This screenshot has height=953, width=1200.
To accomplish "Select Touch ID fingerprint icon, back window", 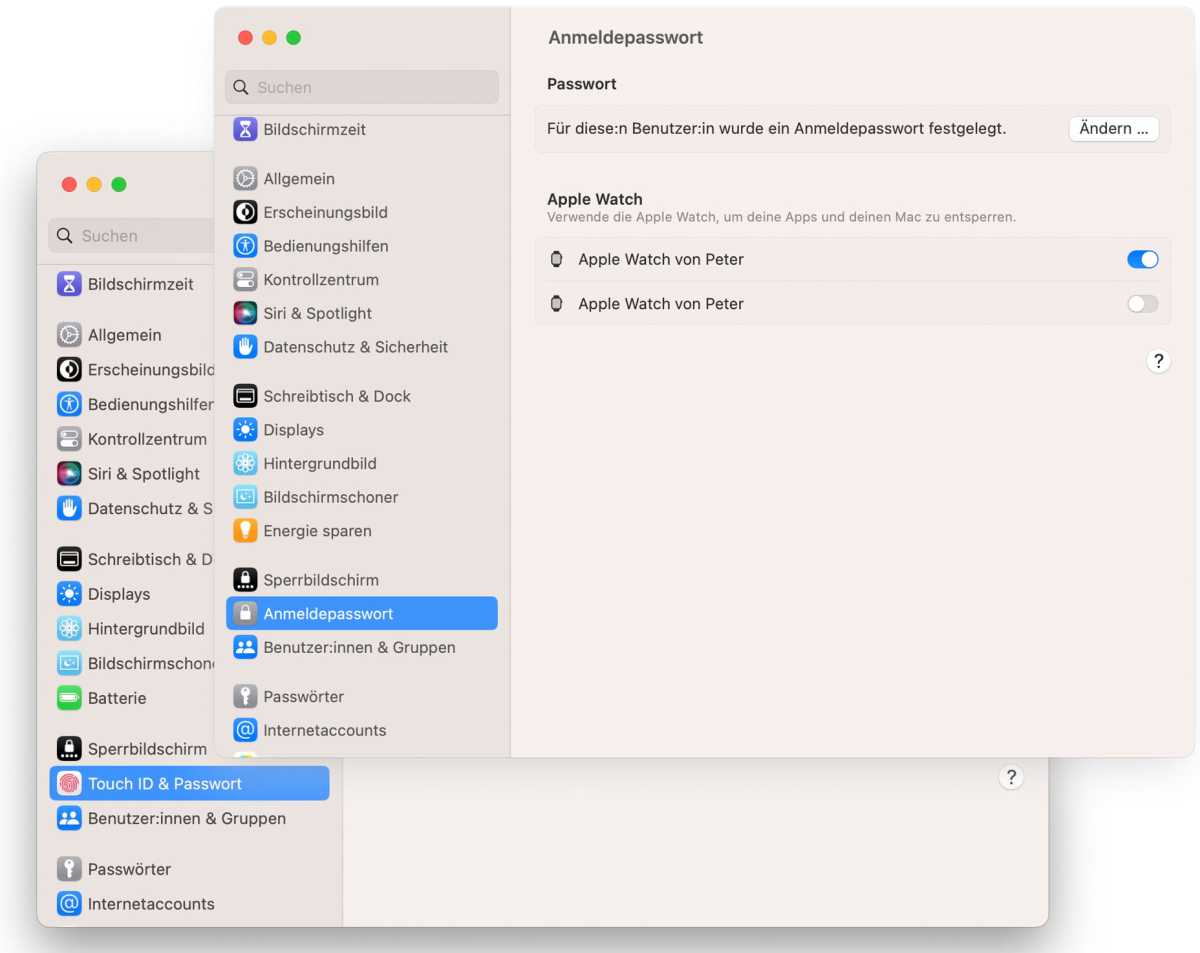I will tap(69, 784).
